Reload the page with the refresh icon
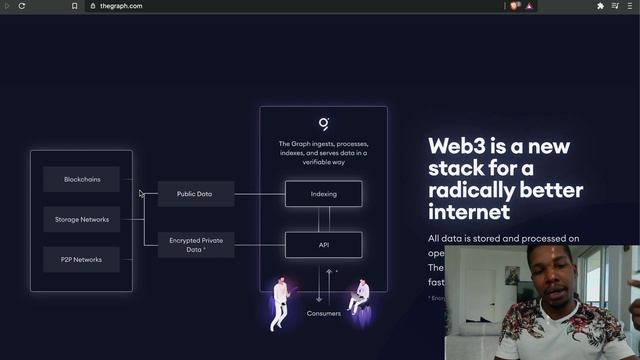This screenshot has width=640, height=360. [x=22, y=6]
